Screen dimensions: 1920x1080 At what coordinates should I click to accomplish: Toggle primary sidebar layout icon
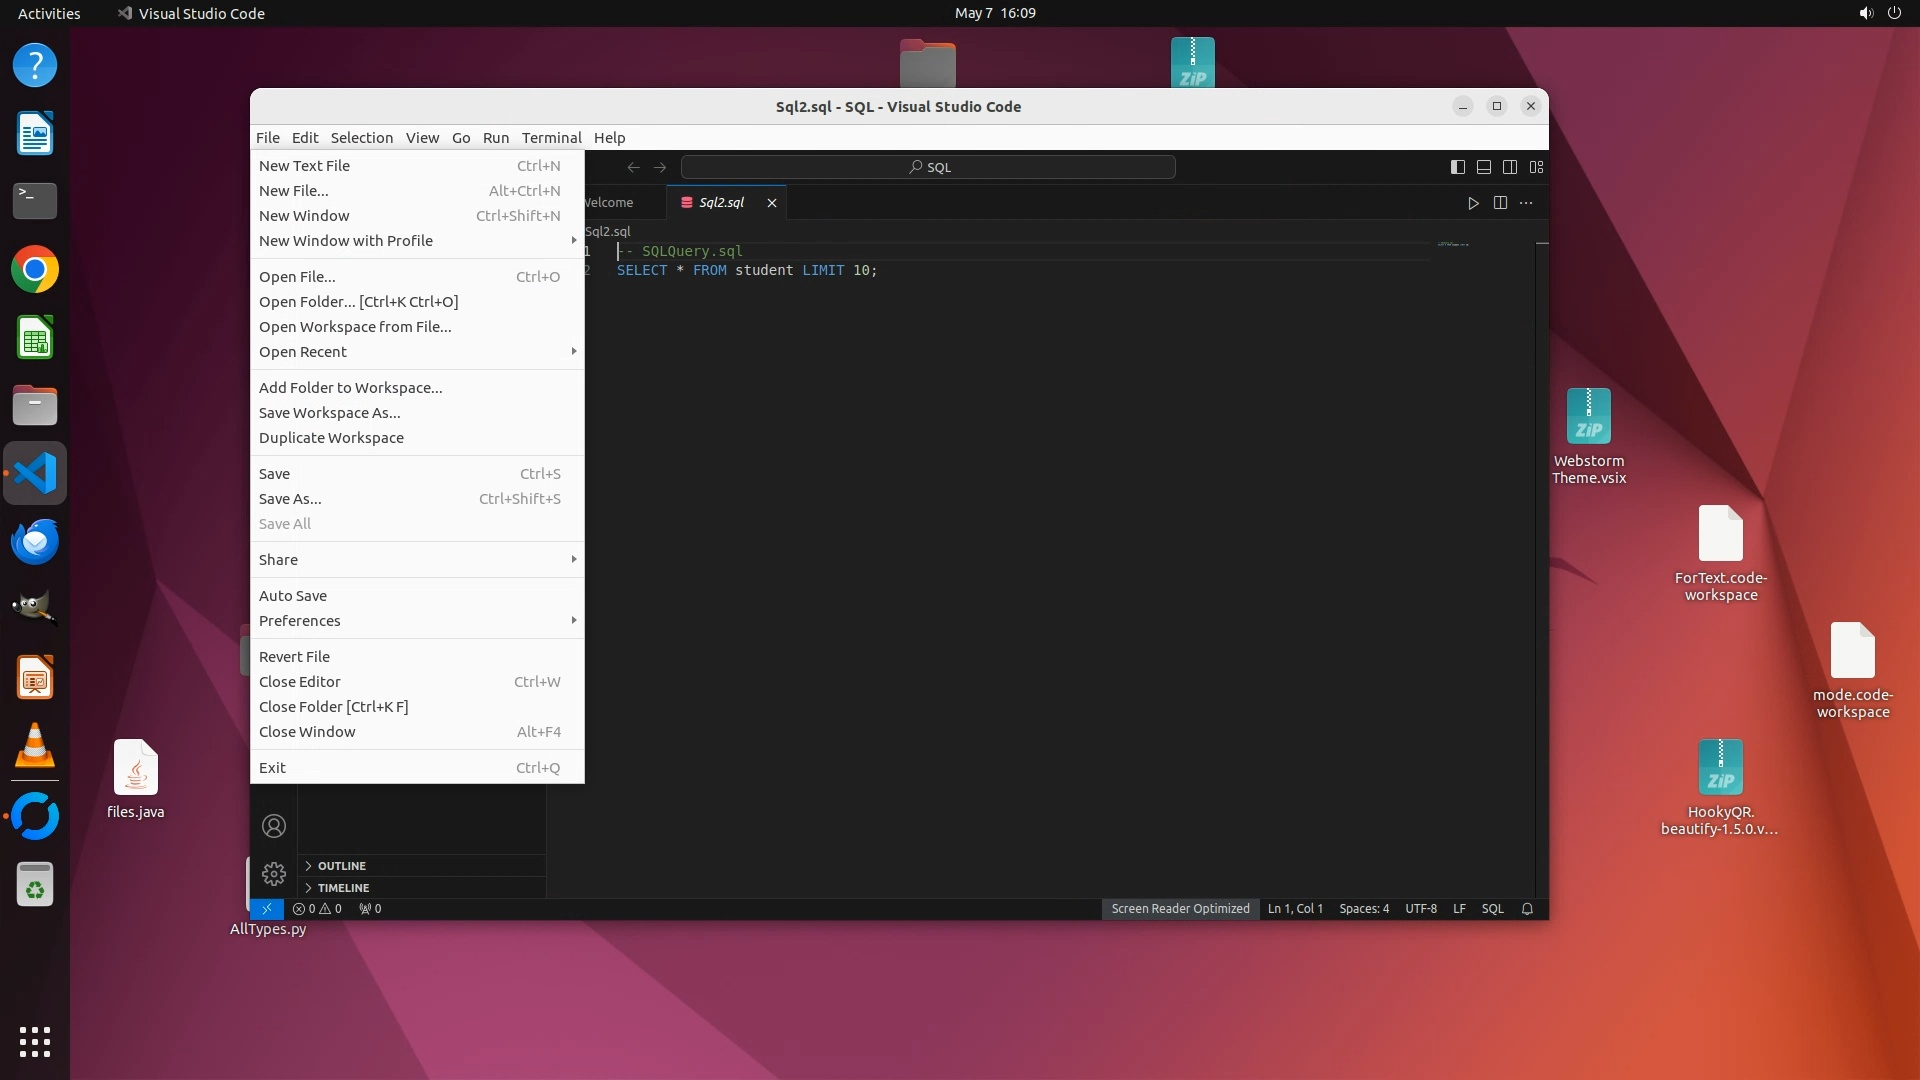pyautogui.click(x=1458, y=167)
